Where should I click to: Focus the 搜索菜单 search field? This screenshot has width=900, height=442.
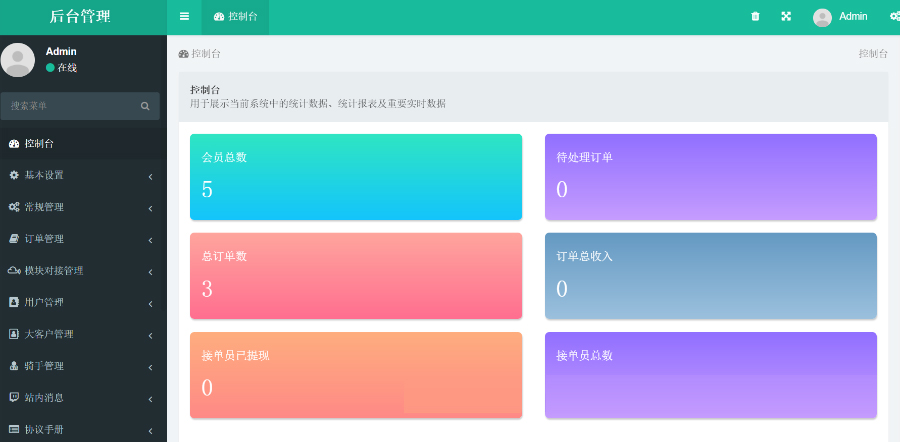(72, 106)
